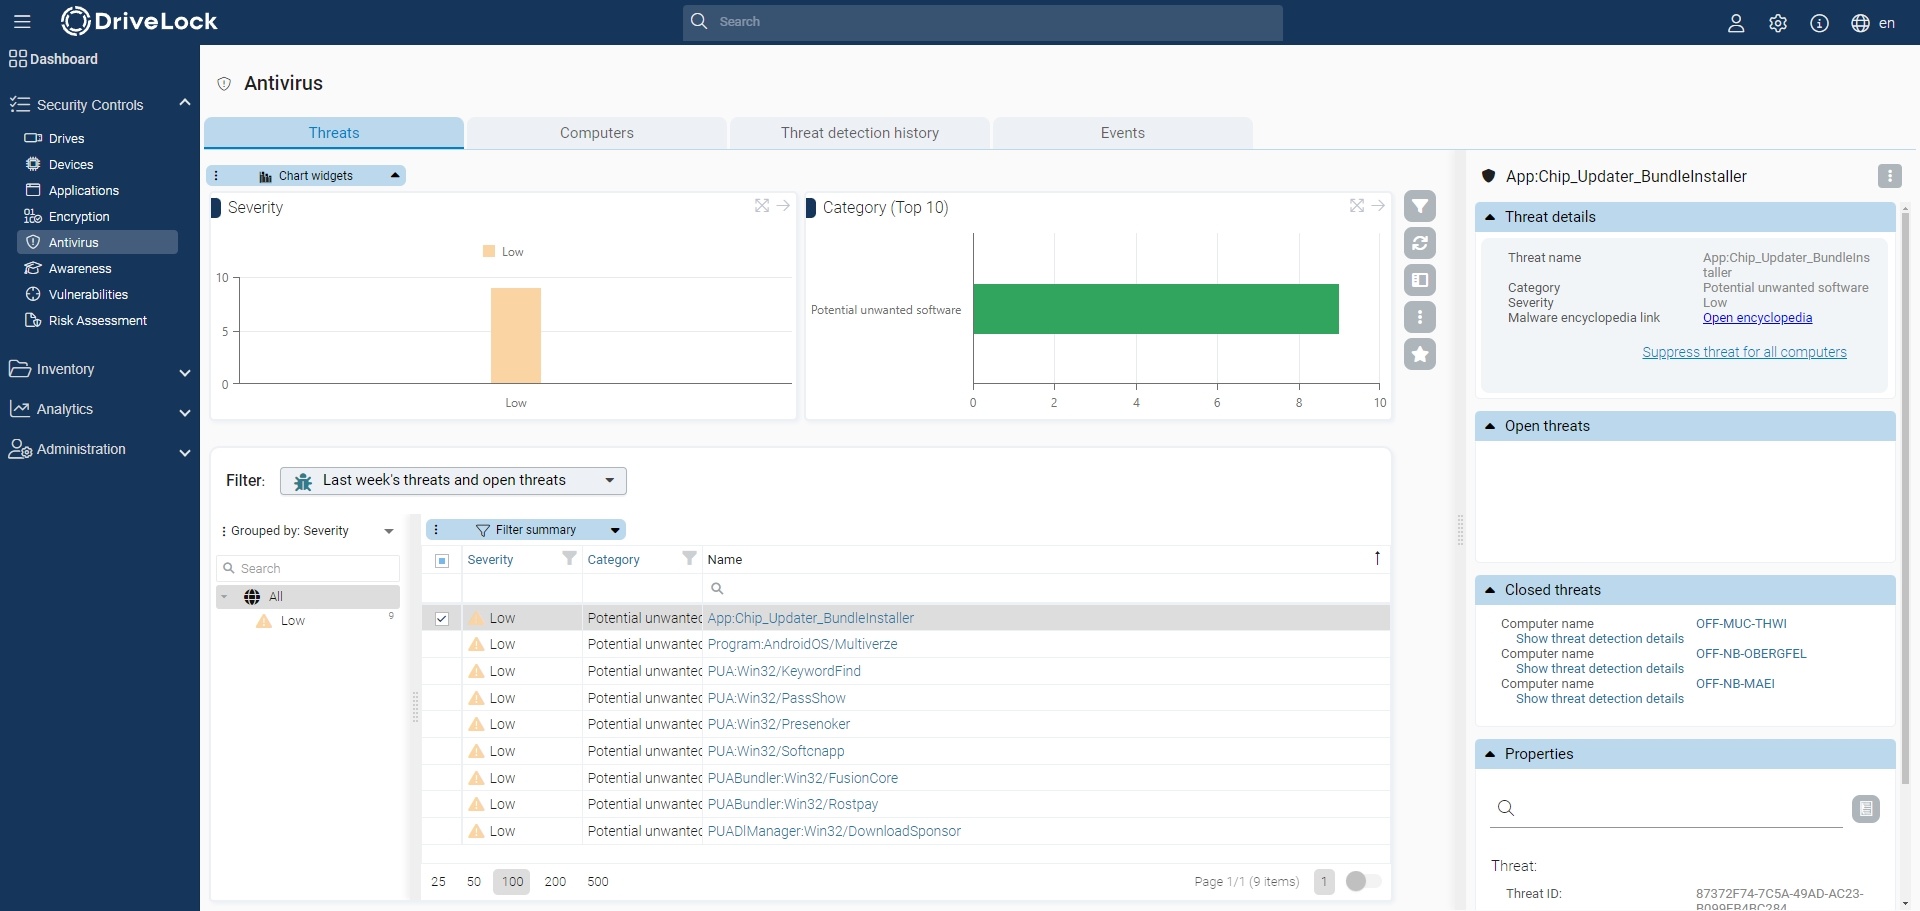Open threat details panel kebab menu
Viewport: 1920px width, 911px height.
[x=1889, y=176]
